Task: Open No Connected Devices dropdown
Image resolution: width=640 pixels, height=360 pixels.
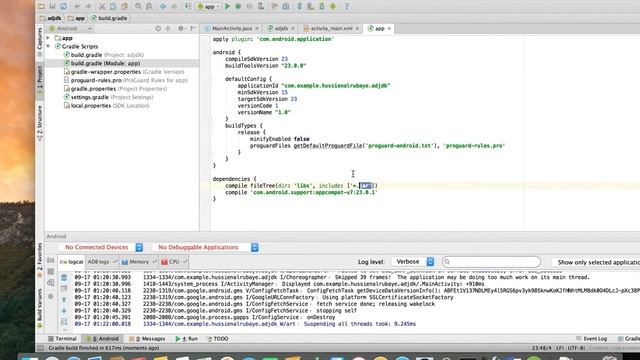Action: (101, 247)
